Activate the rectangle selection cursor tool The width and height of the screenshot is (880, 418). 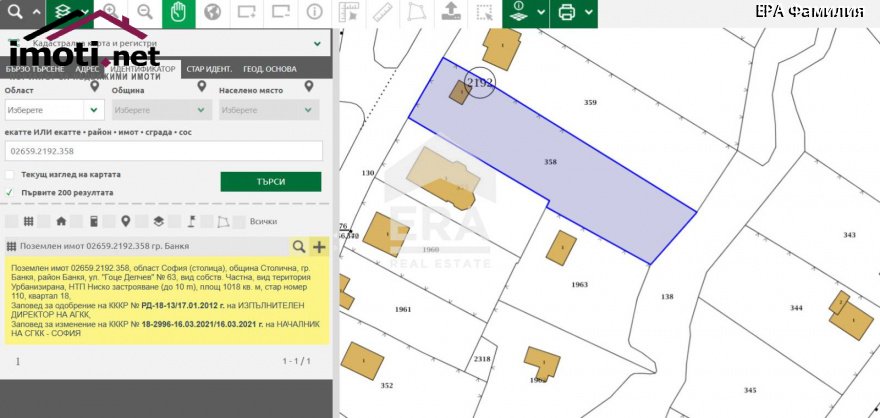tap(483, 12)
